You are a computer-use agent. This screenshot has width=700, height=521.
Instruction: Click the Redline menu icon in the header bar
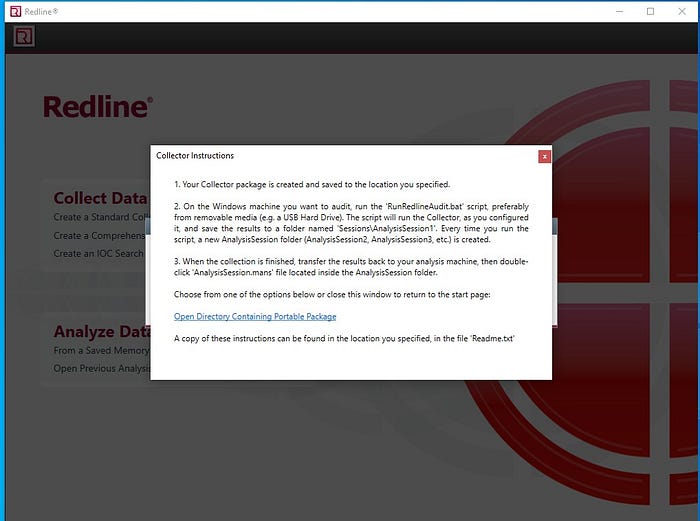pyautogui.click(x=24, y=37)
